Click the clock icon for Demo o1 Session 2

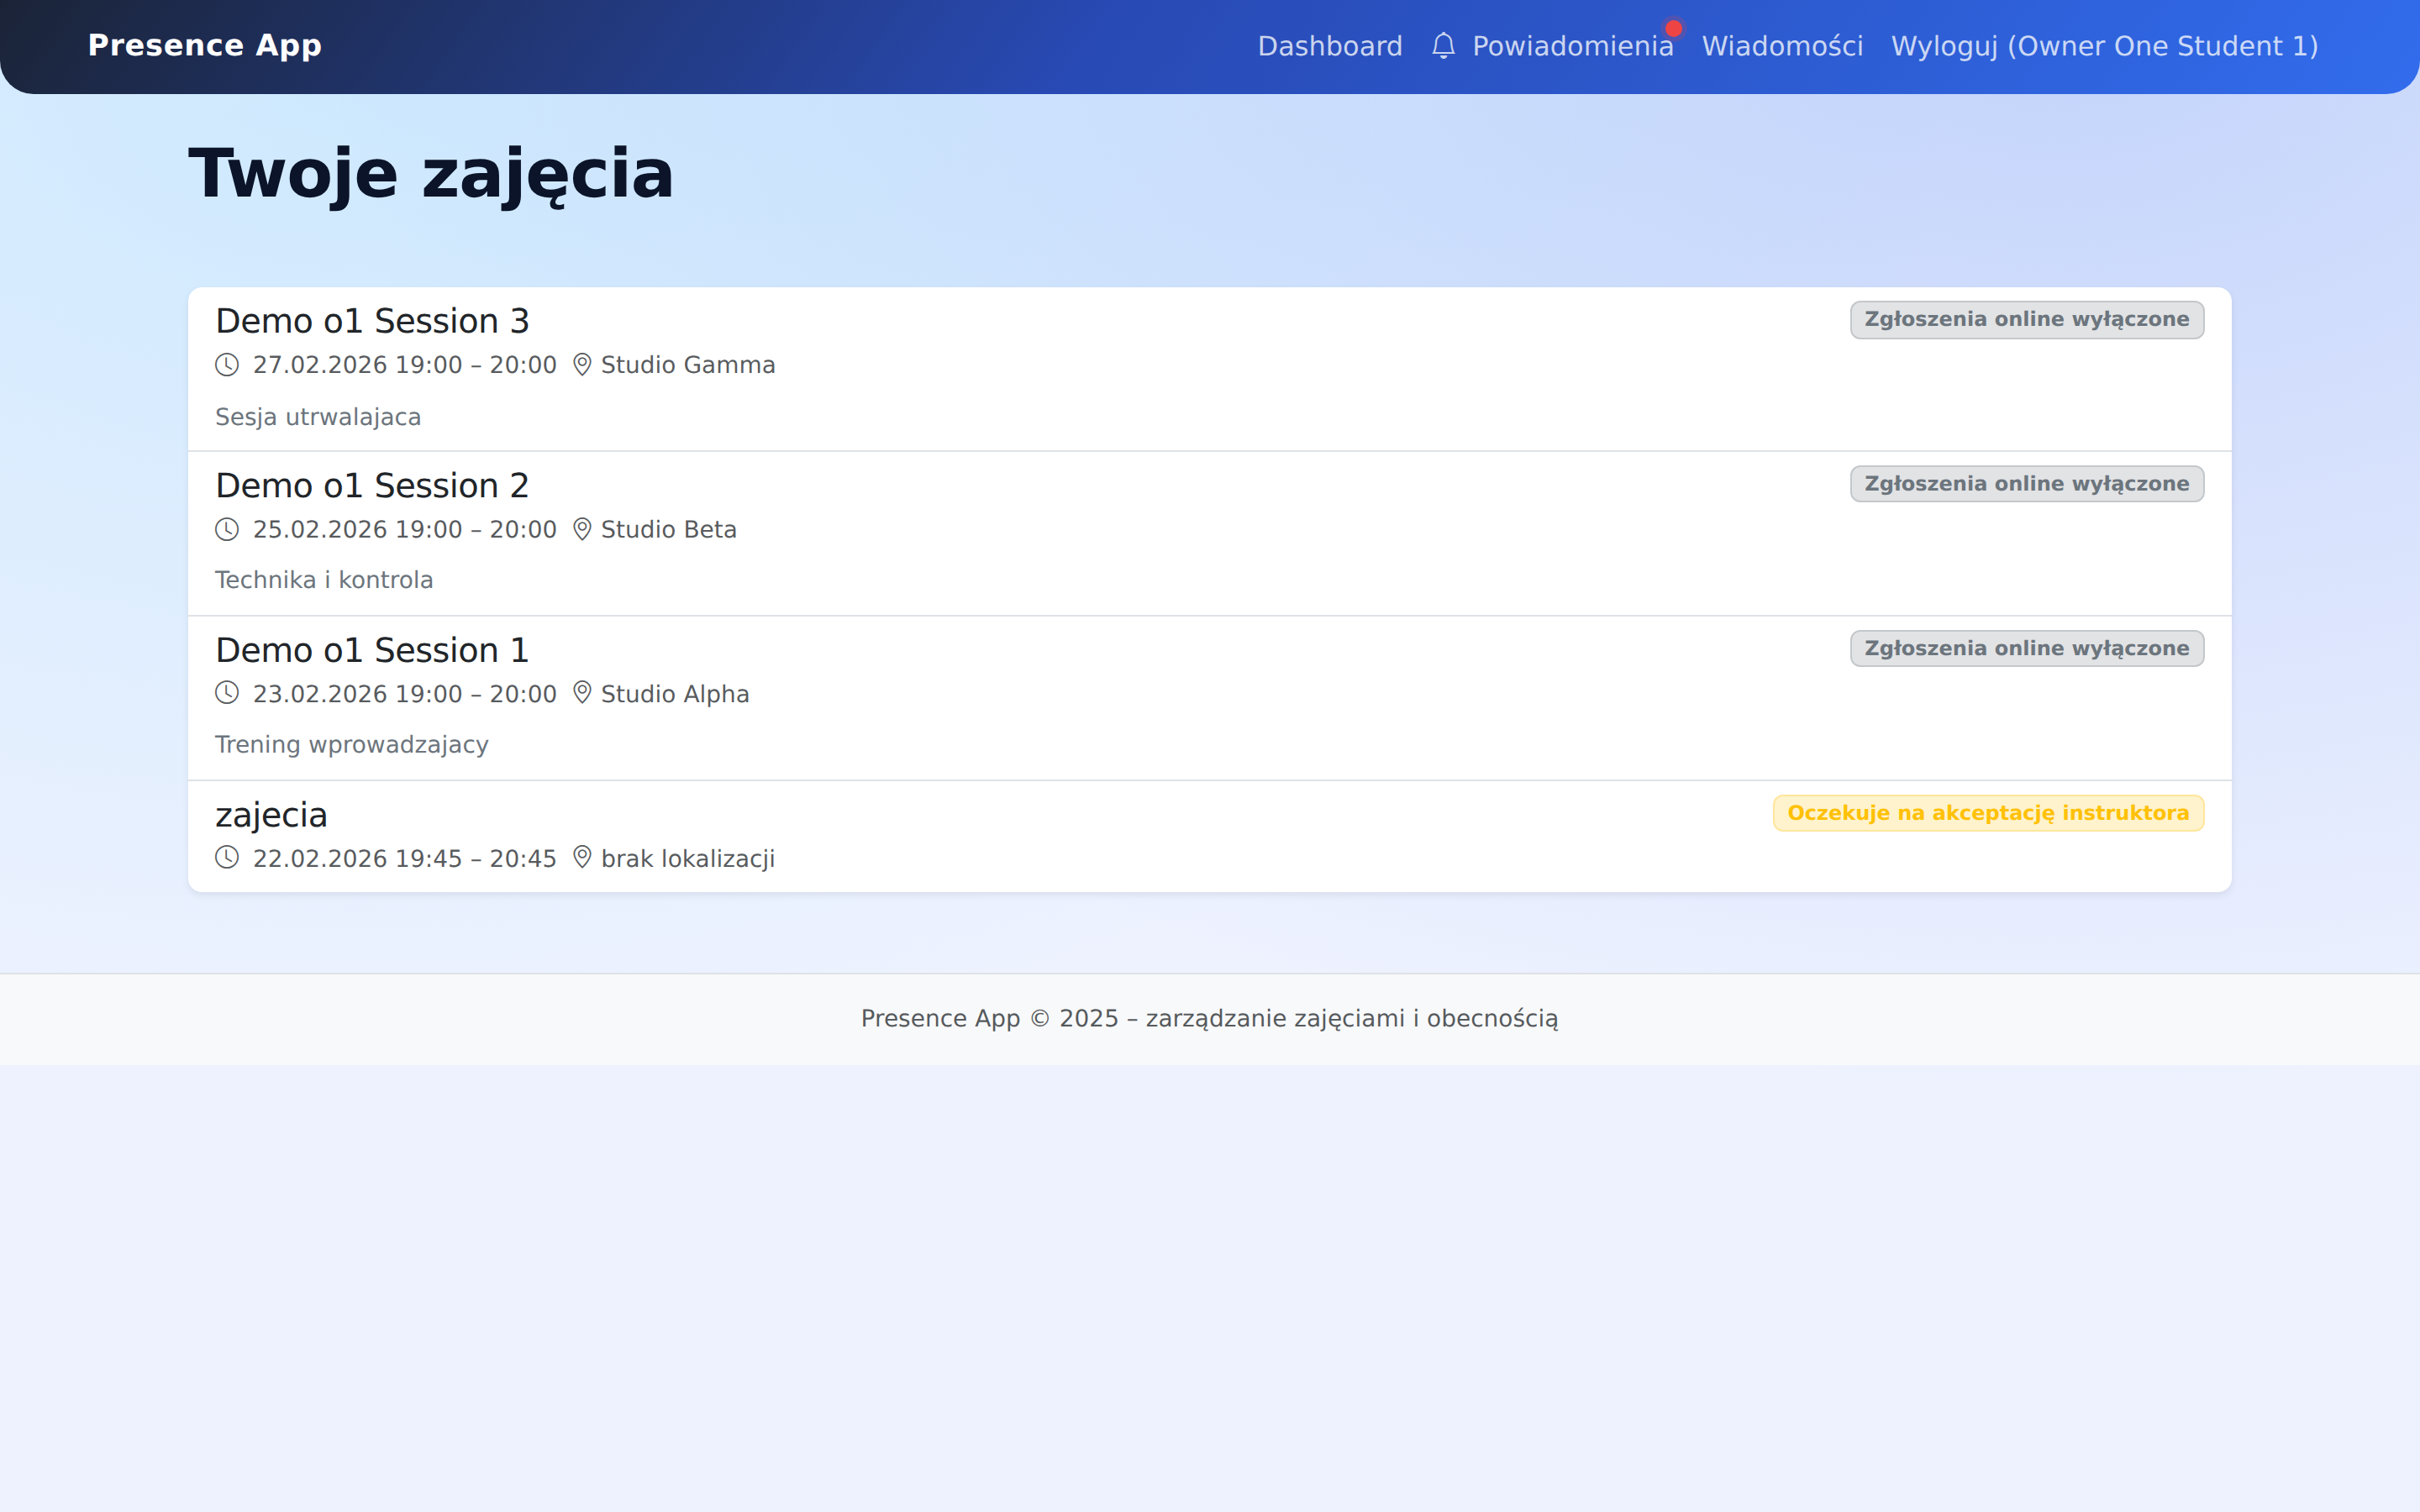(x=227, y=529)
